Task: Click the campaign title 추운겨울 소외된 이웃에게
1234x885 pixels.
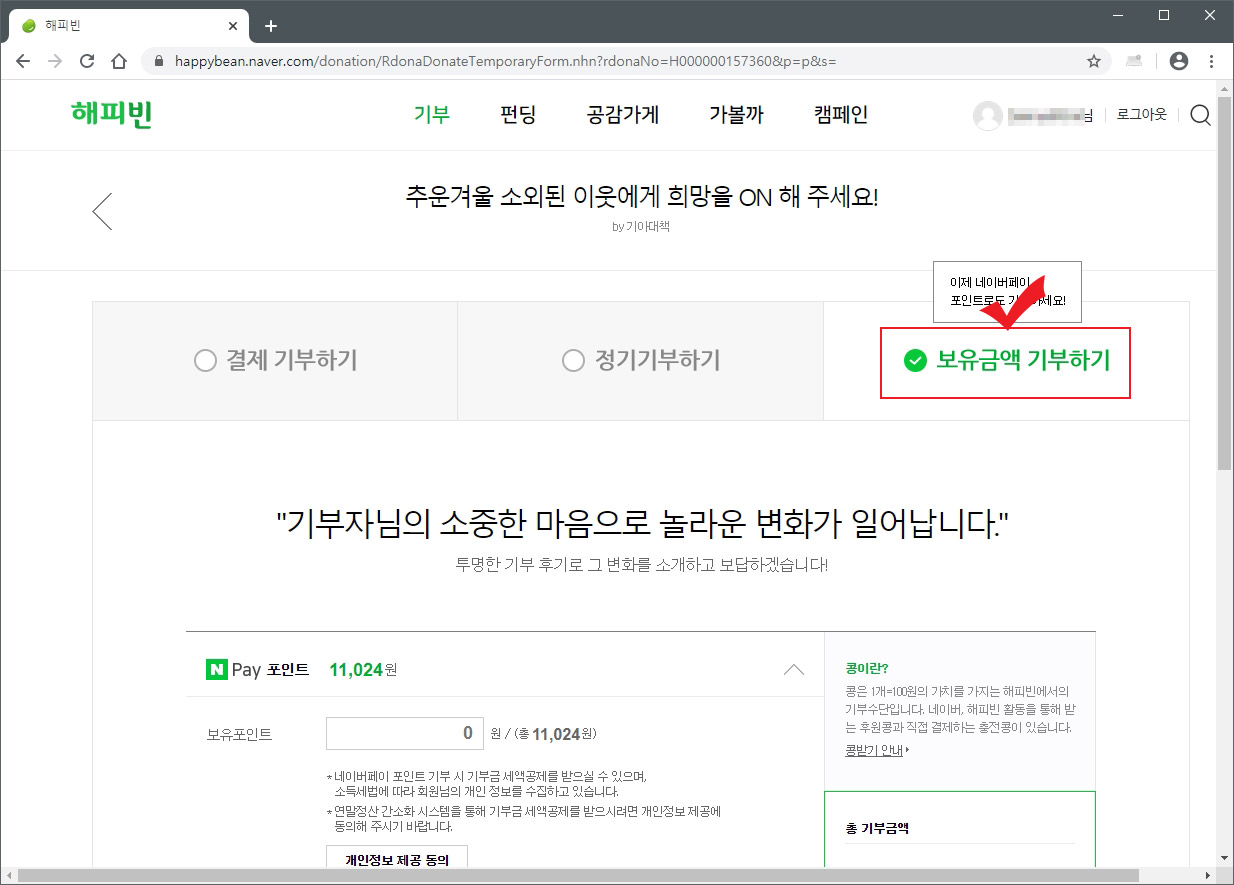Action: (642, 196)
